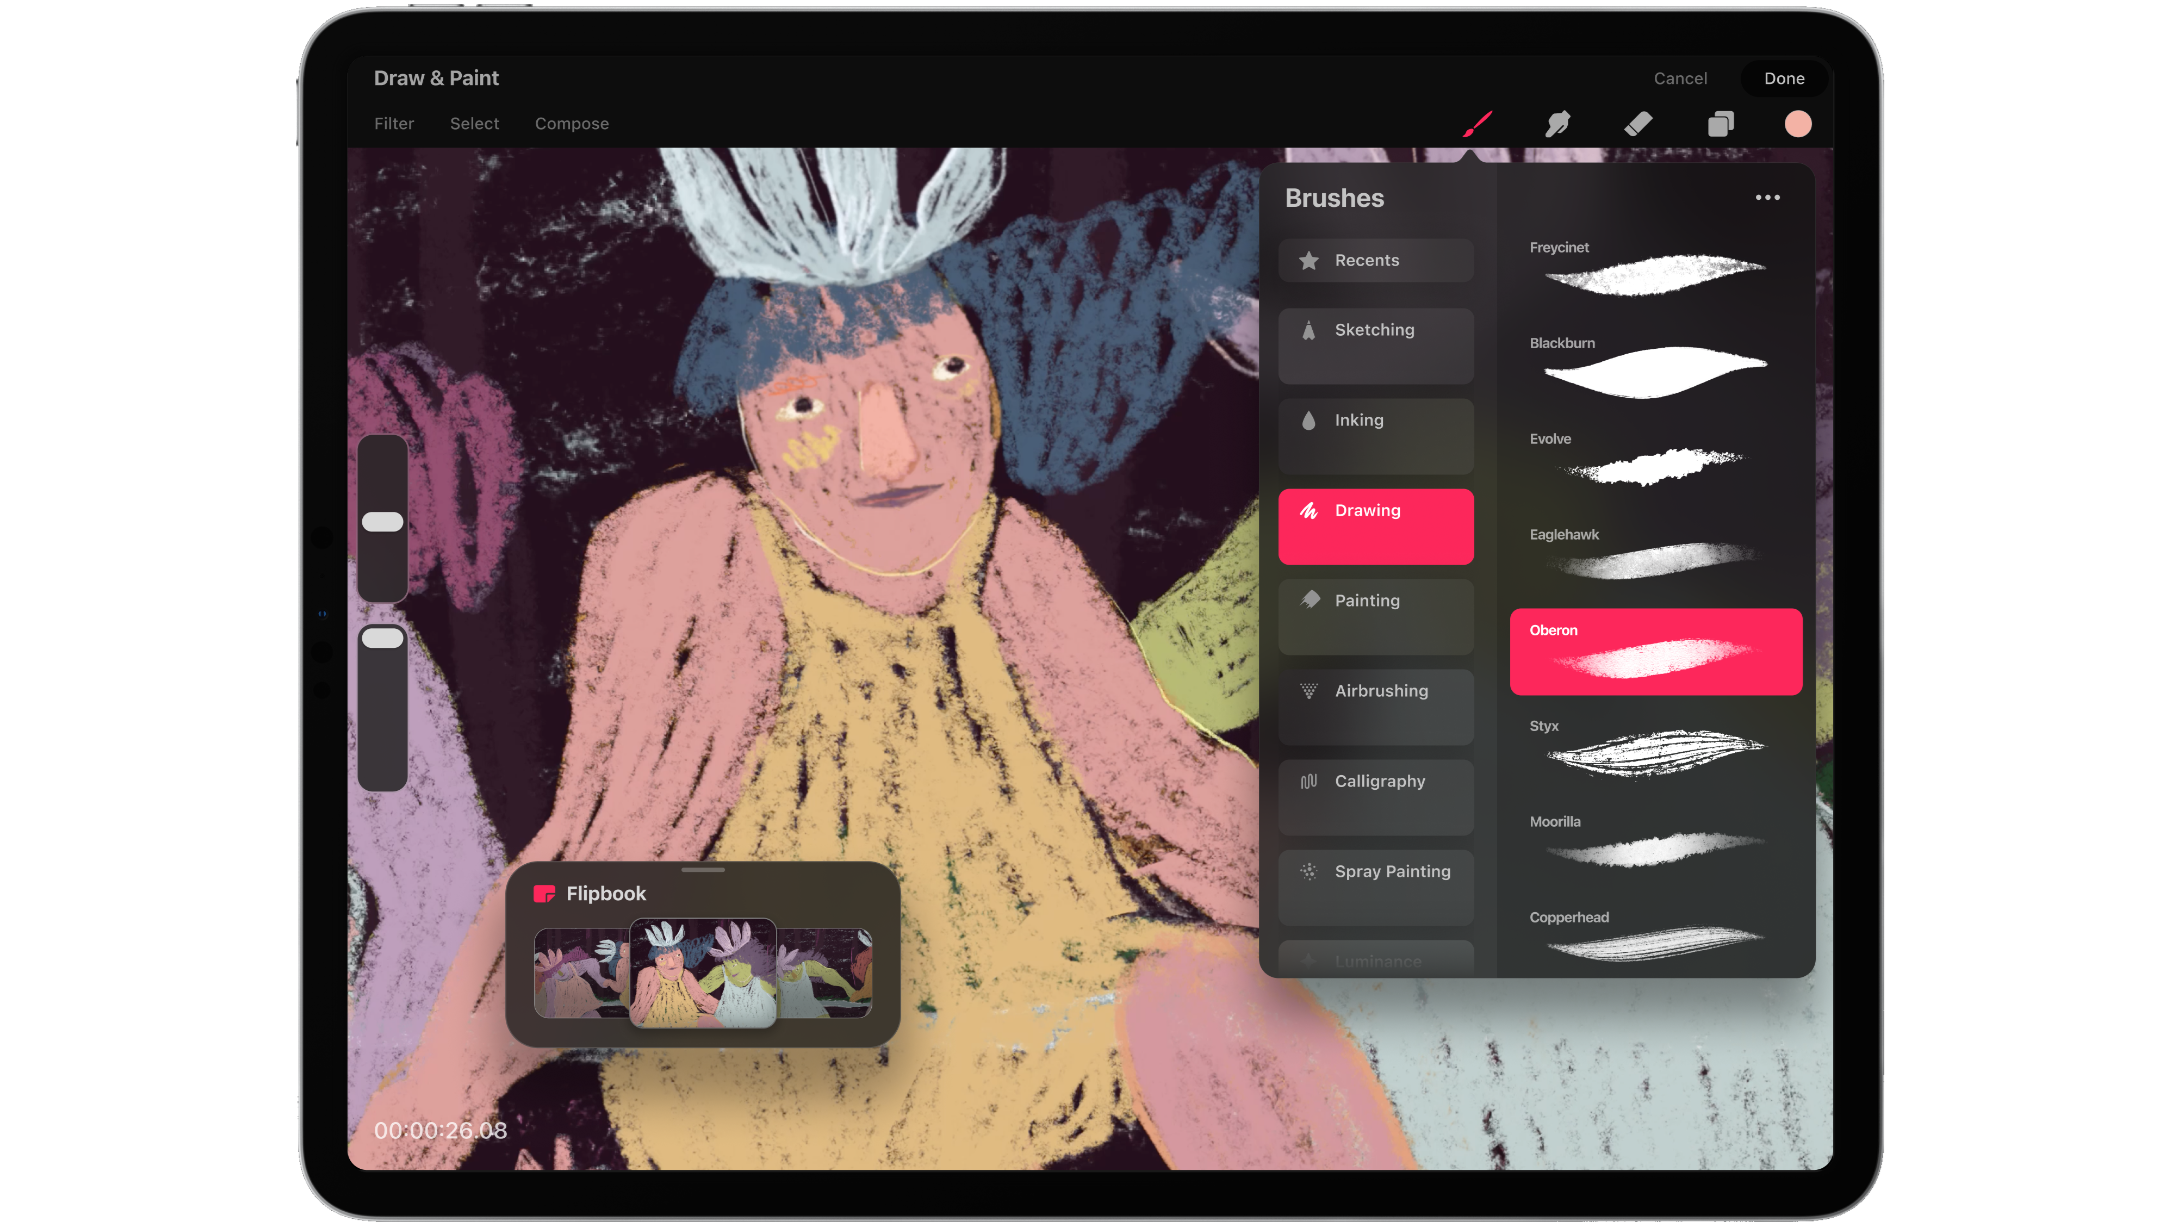The image size is (2183, 1228).
Task: Open the three-dot menu in Brushes
Action: (1768, 196)
